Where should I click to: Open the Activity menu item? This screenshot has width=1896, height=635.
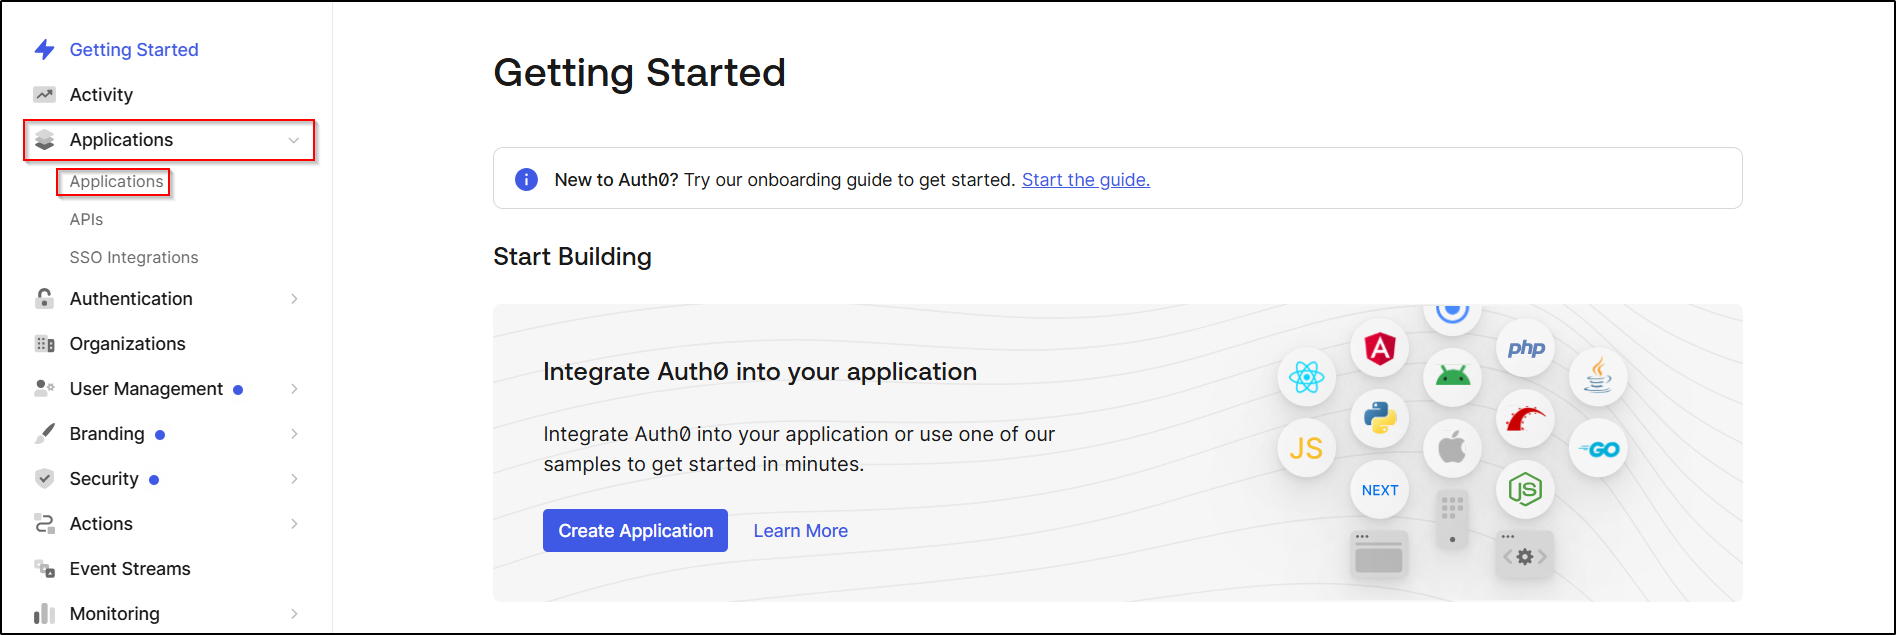pos(101,94)
